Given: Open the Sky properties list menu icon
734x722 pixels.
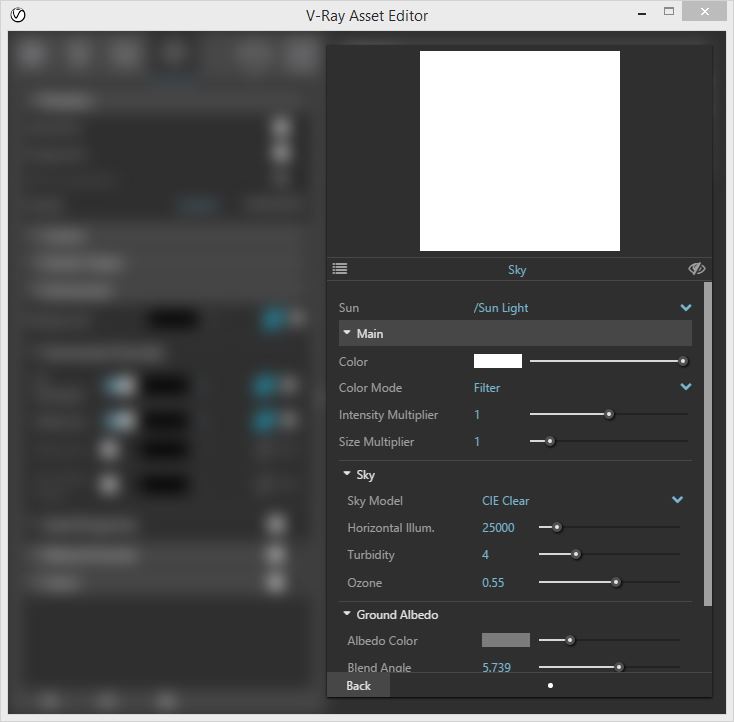Looking at the screenshot, I should [x=340, y=269].
